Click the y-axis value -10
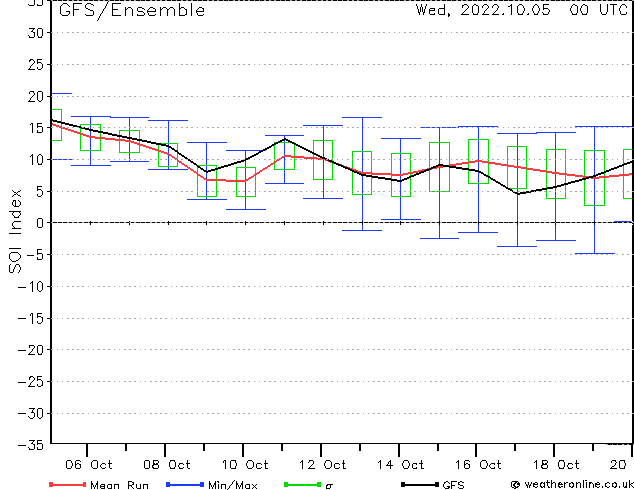 (30, 287)
